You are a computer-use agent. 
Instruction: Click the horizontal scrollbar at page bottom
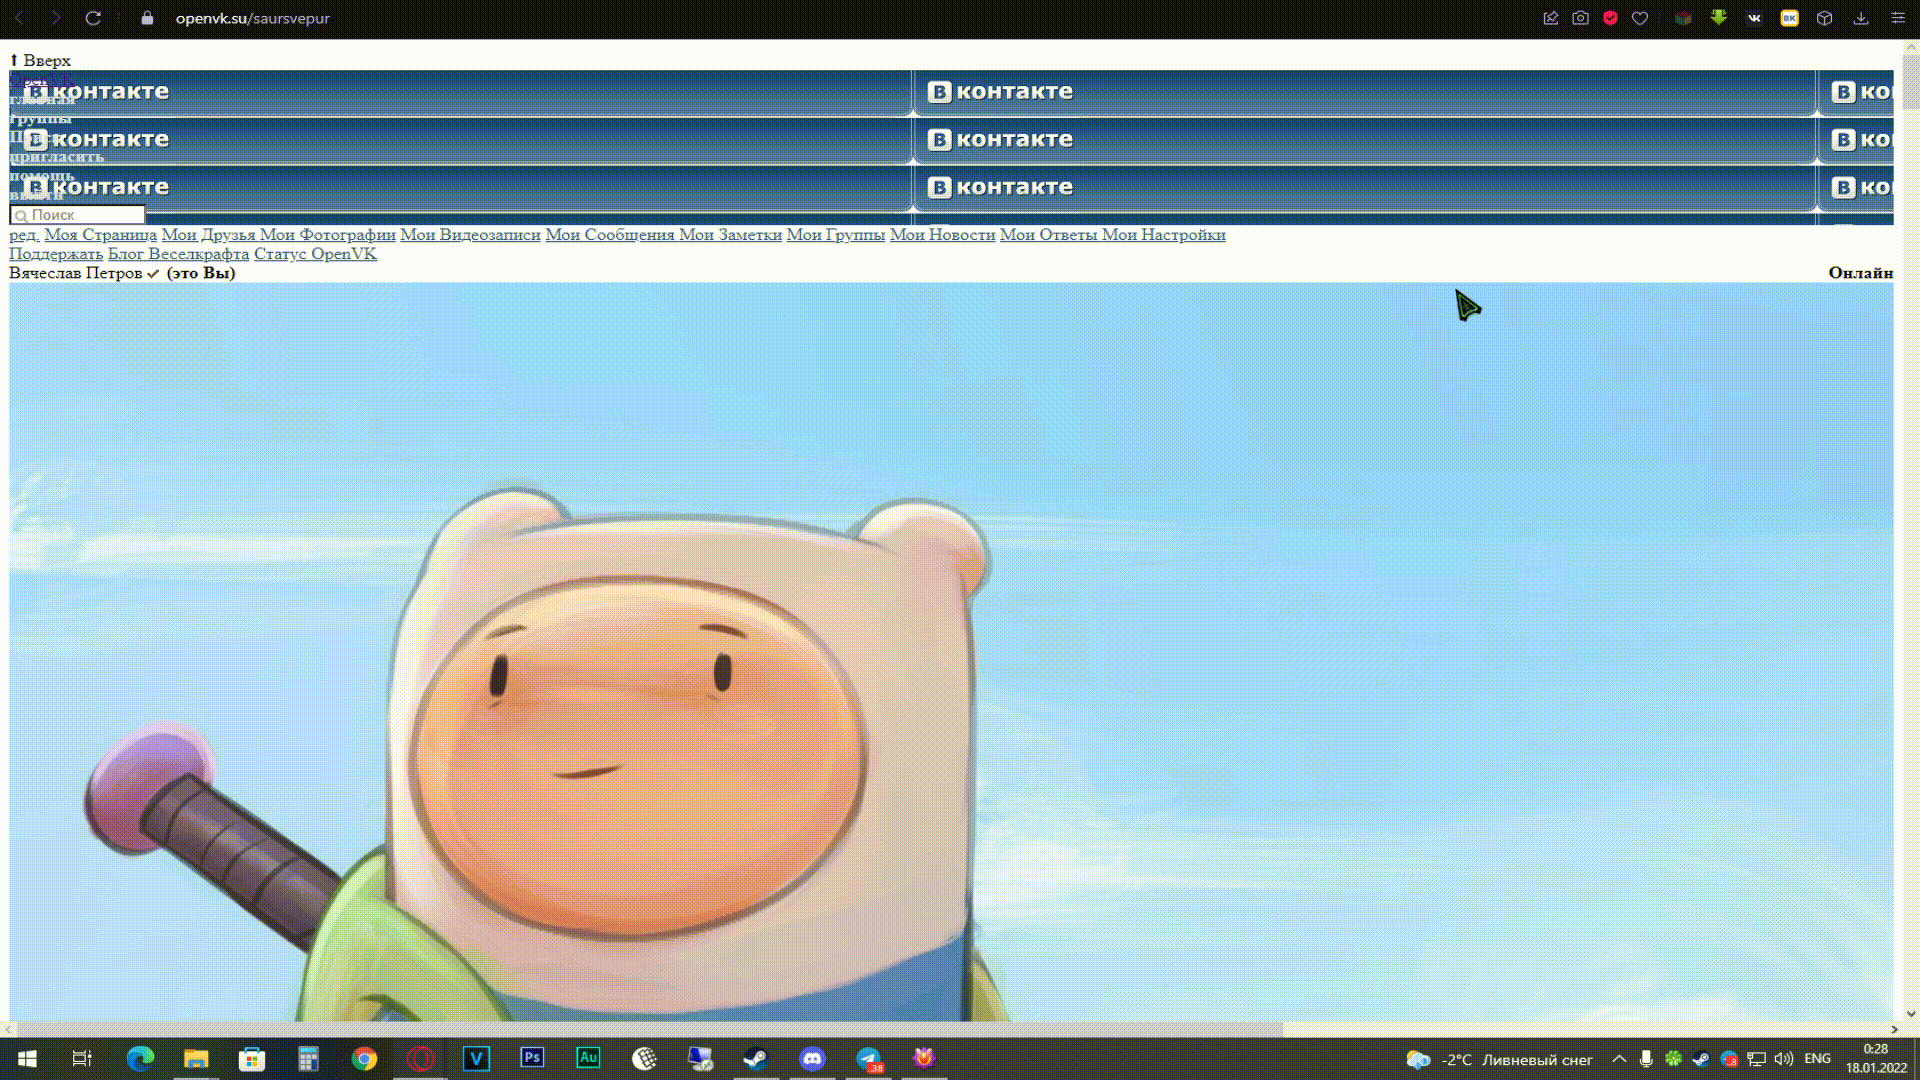coord(650,1029)
